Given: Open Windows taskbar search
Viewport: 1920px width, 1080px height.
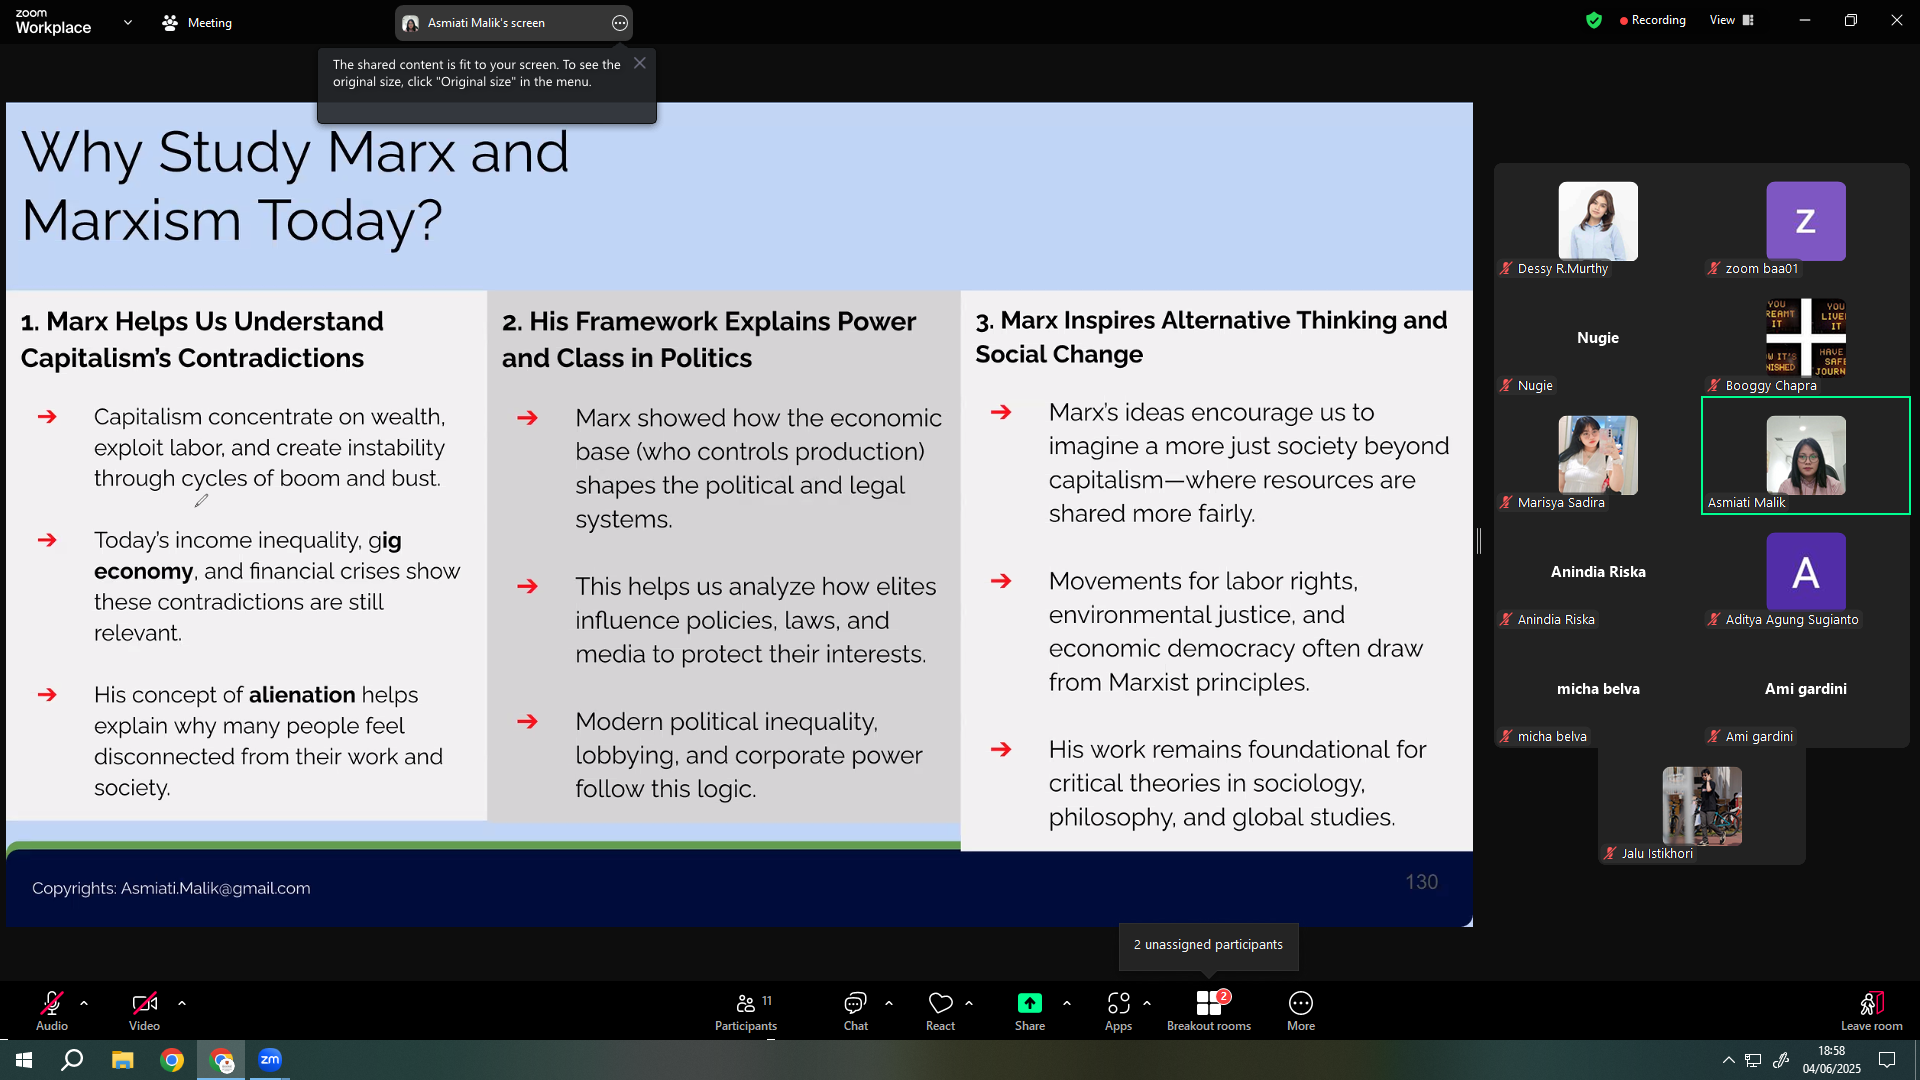Looking at the screenshot, I should click(72, 1060).
